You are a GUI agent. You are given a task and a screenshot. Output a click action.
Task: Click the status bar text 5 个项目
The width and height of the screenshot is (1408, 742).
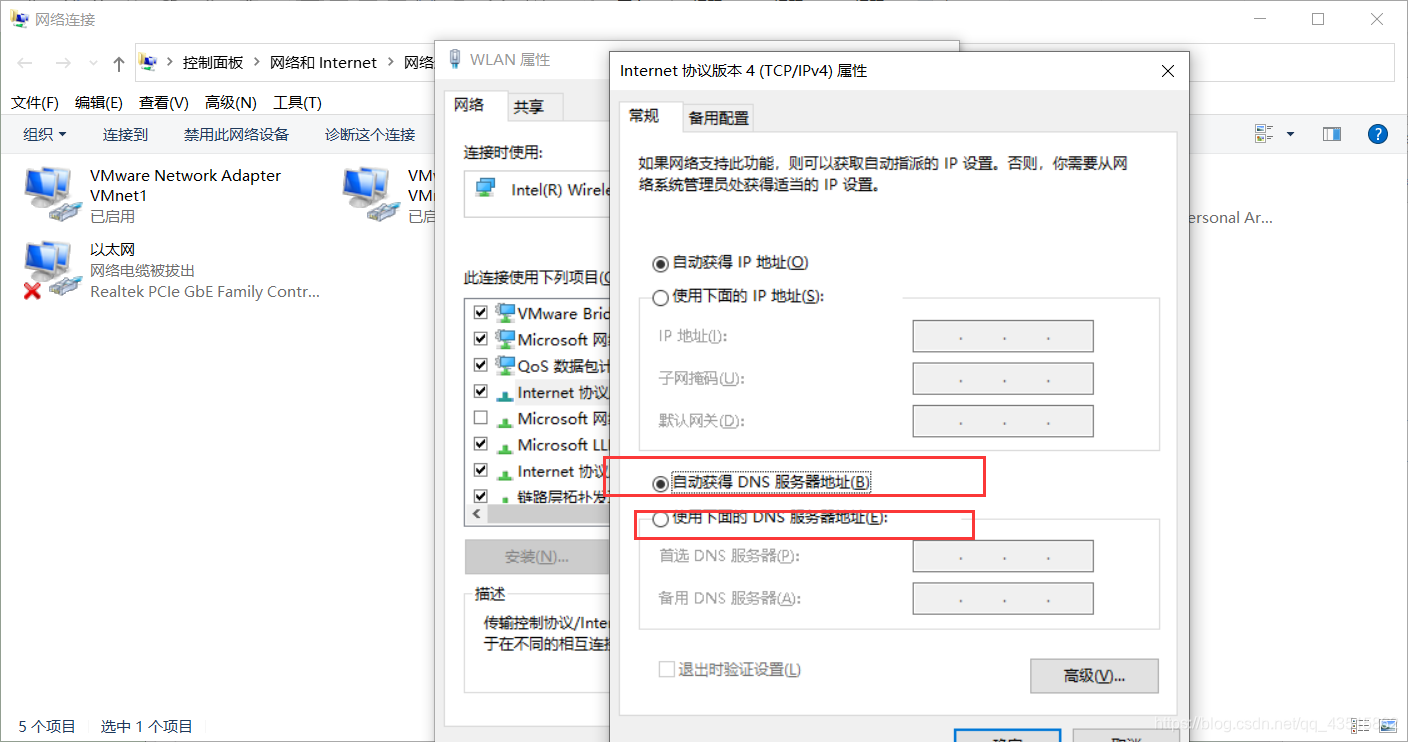47,727
